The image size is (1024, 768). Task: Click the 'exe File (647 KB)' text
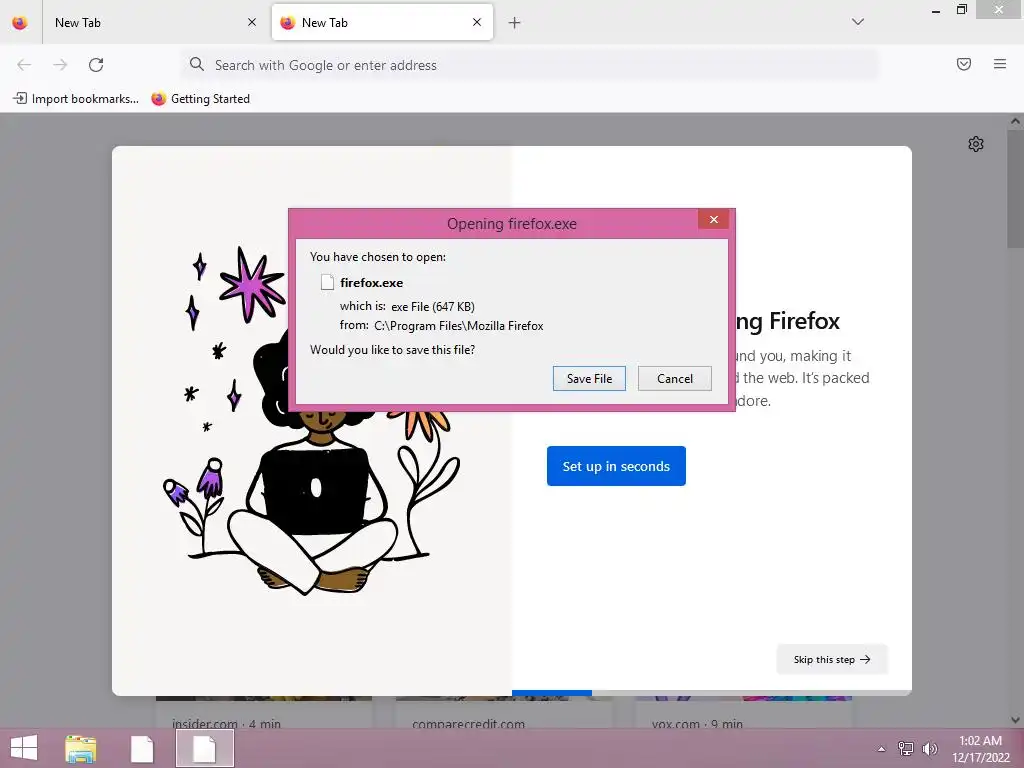433,307
